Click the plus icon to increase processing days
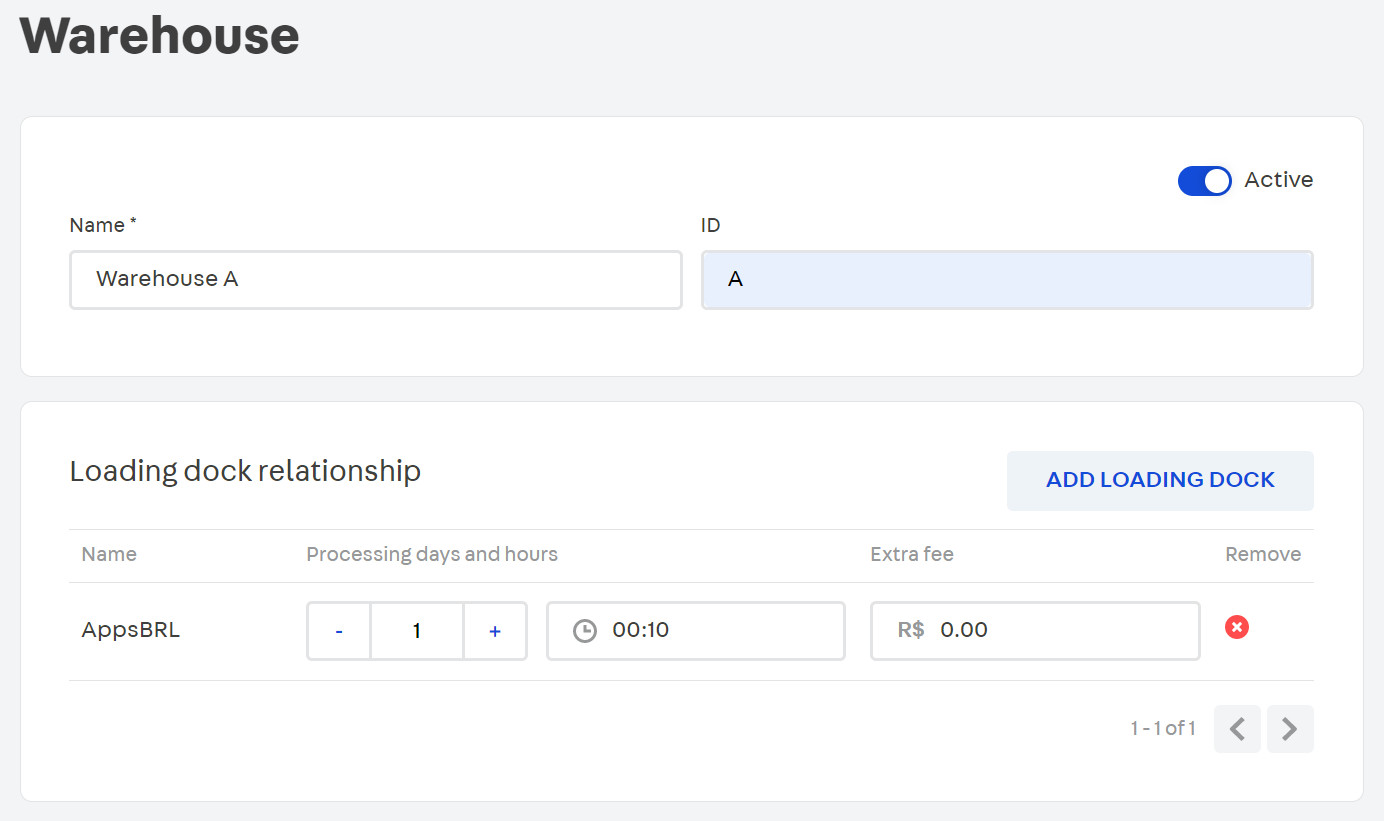This screenshot has height=821, width=1384. tap(495, 630)
